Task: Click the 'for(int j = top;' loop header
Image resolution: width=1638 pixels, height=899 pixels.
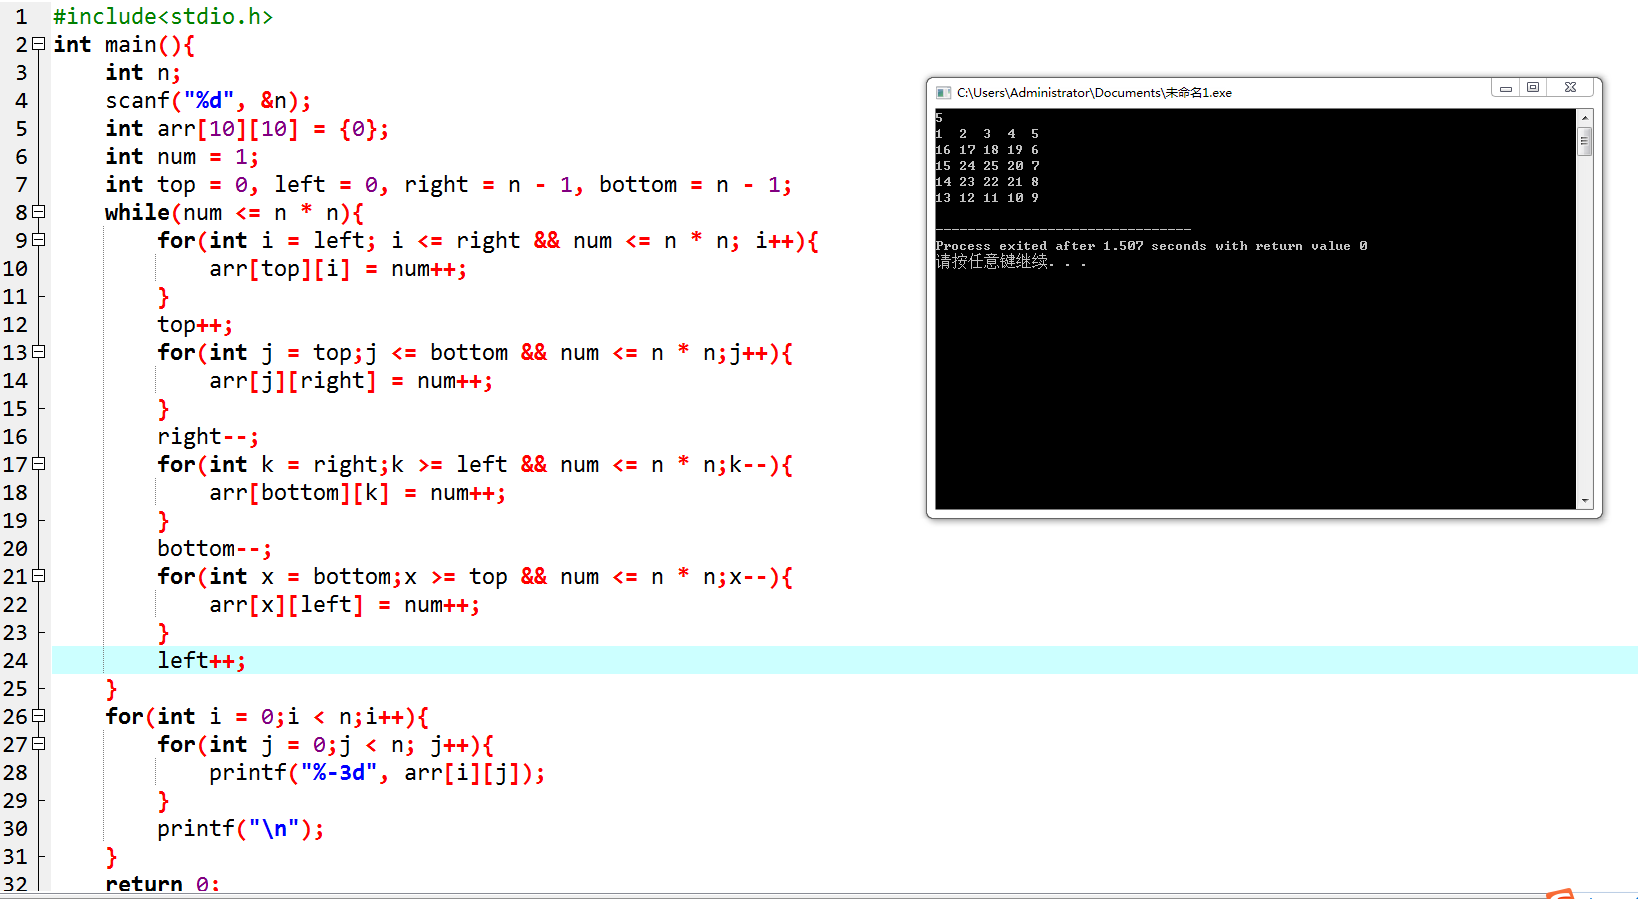Action: point(475,352)
